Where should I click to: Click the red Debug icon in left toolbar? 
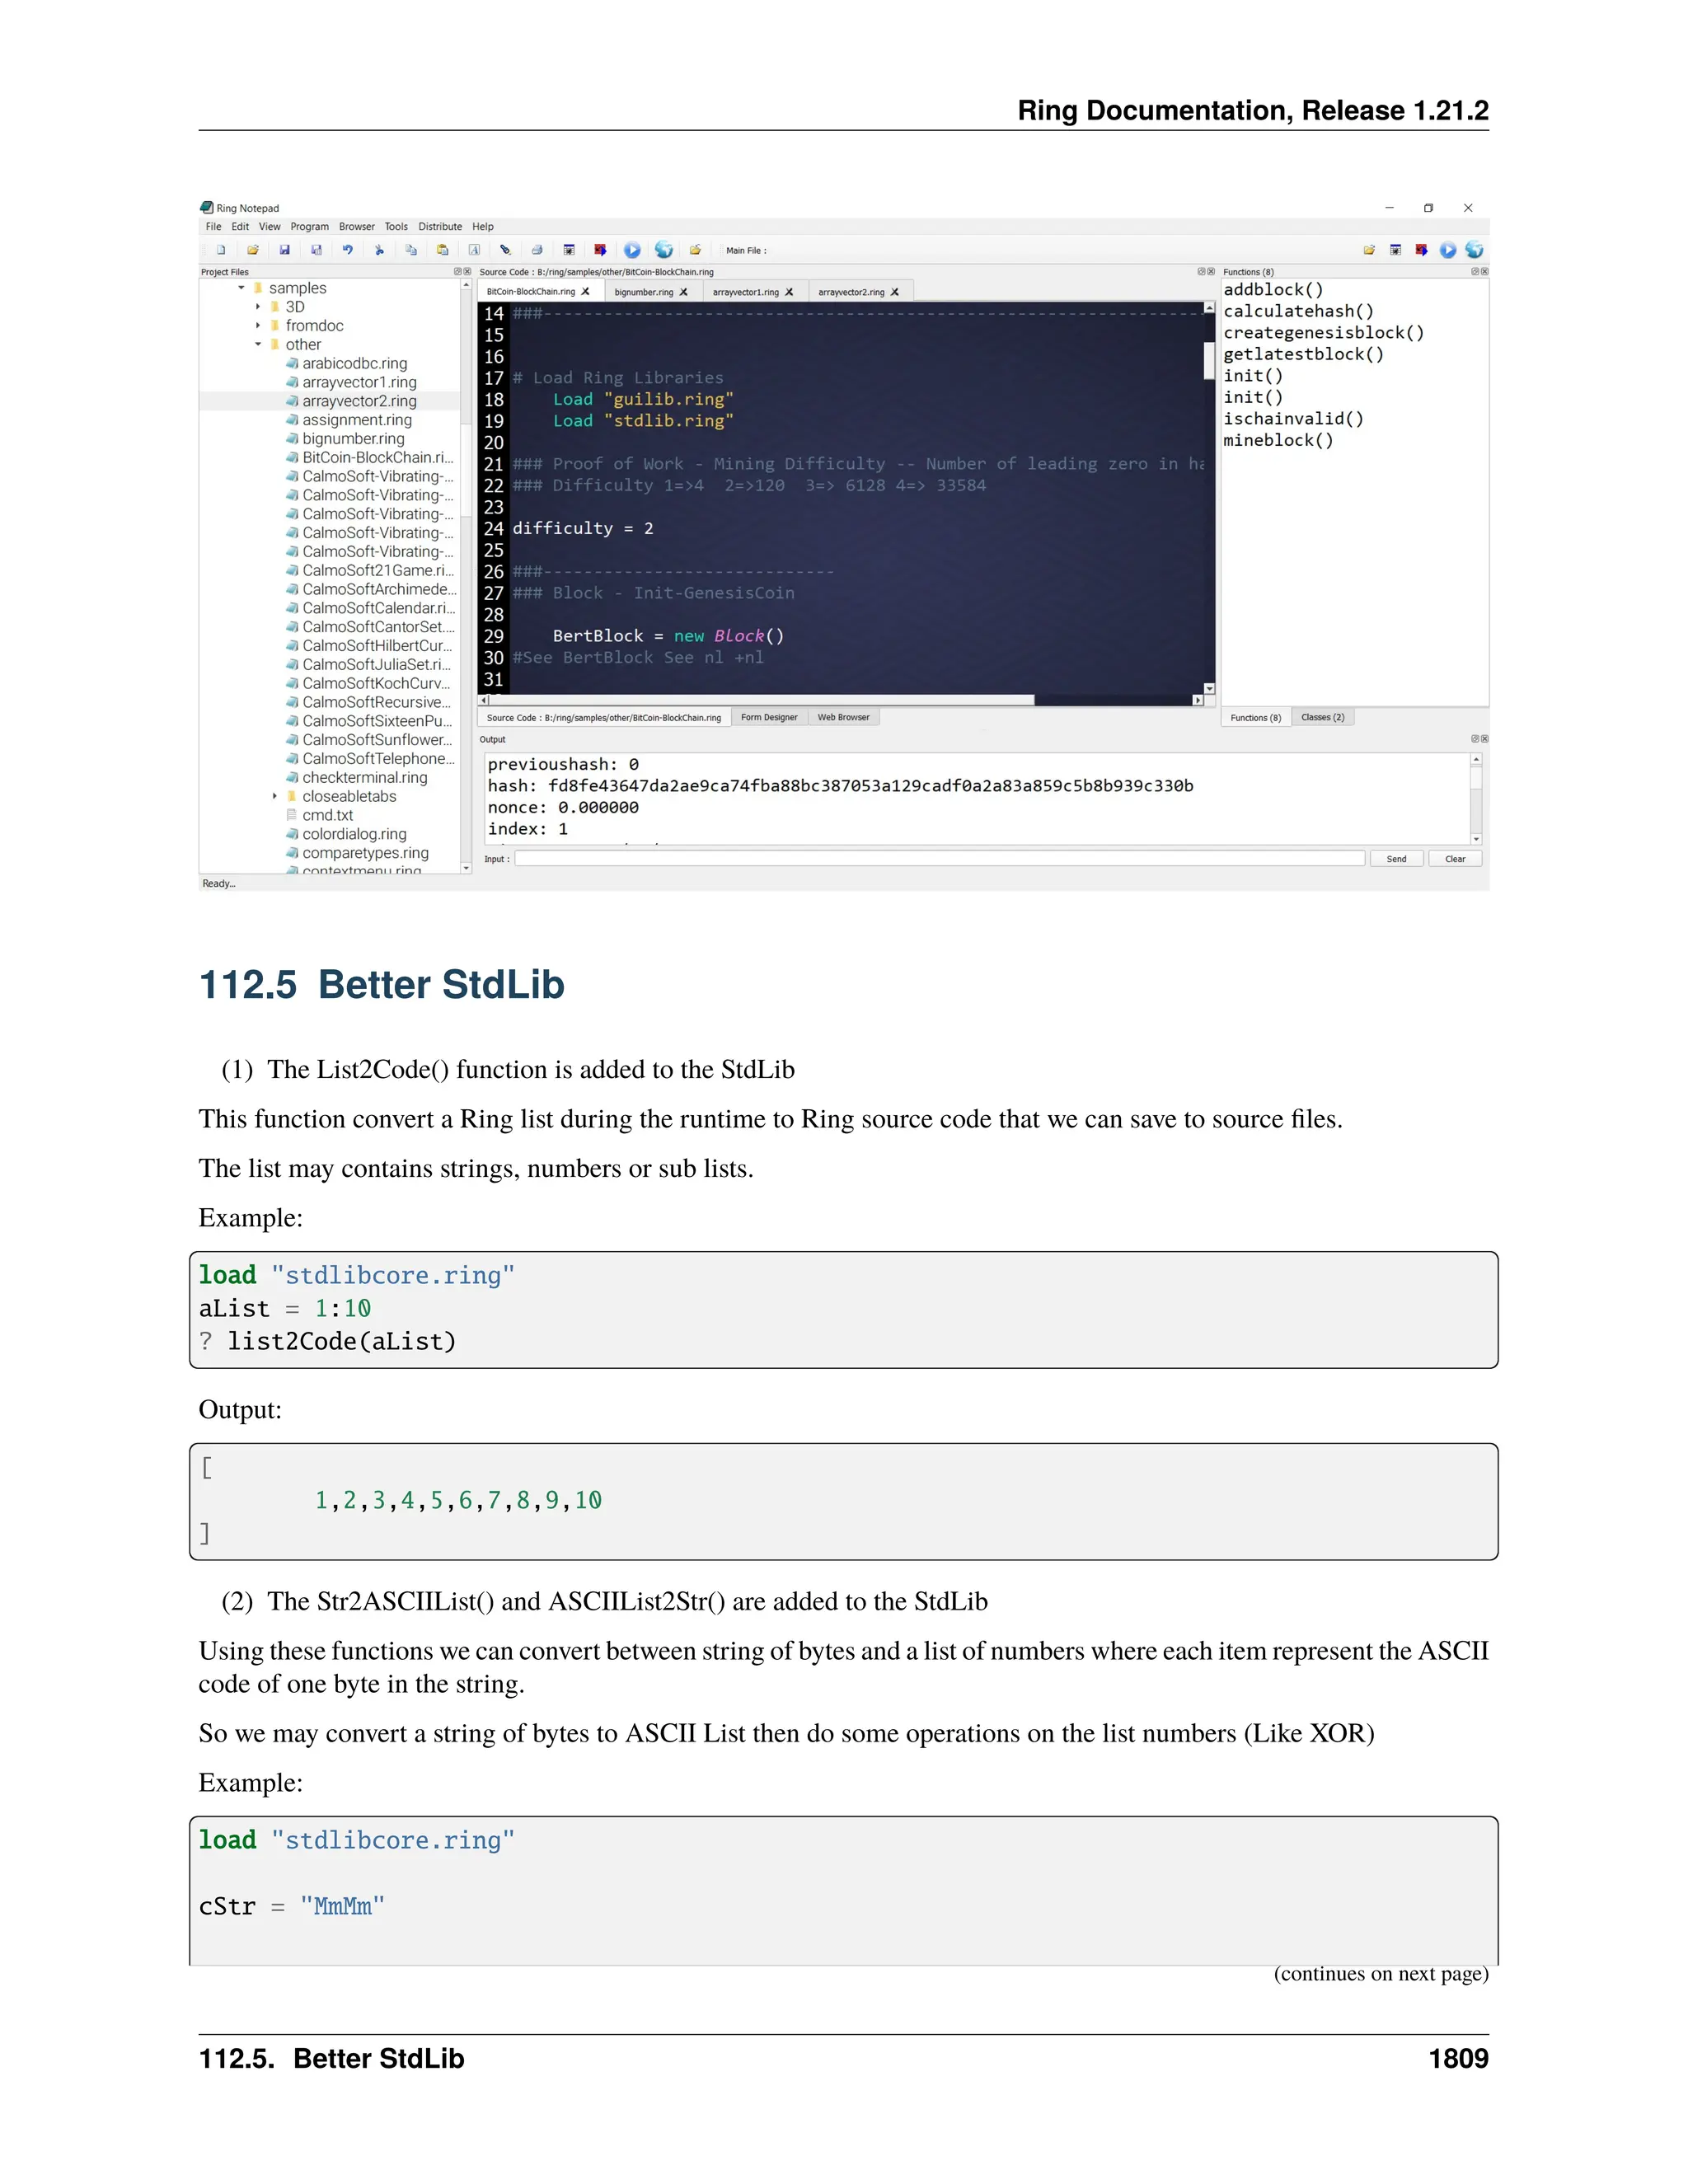pyautogui.click(x=600, y=250)
